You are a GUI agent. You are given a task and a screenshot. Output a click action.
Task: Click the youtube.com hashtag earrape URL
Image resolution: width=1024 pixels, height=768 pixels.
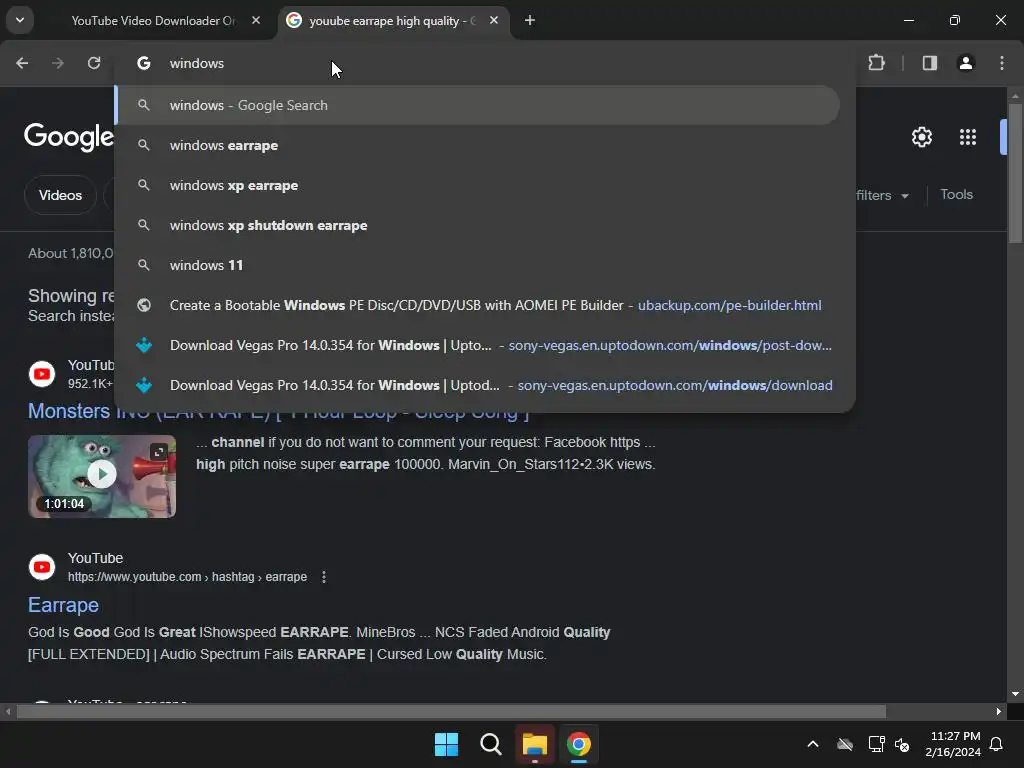click(x=187, y=577)
